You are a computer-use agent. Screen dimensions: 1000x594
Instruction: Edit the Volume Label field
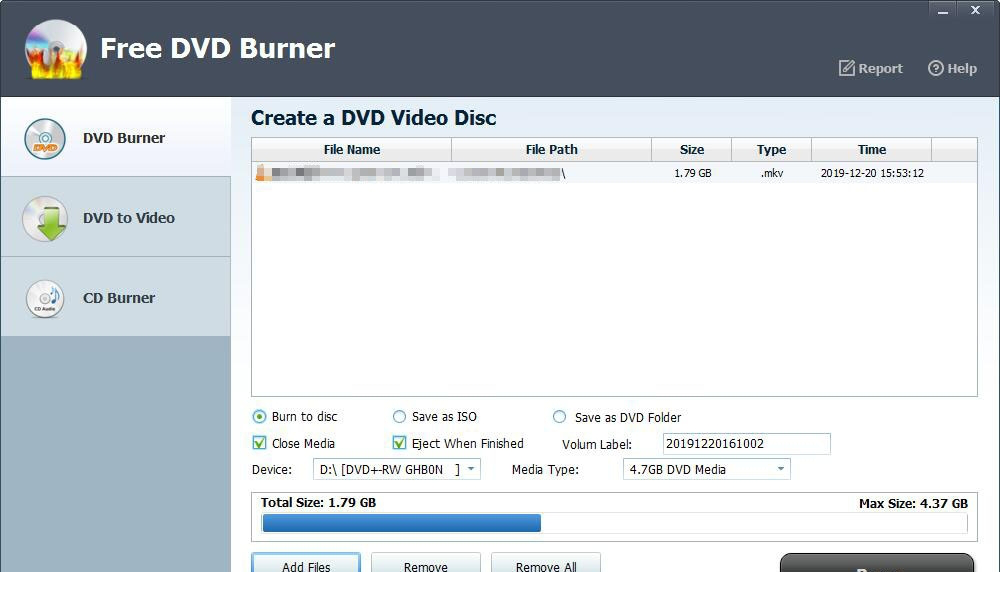click(x=744, y=443)
